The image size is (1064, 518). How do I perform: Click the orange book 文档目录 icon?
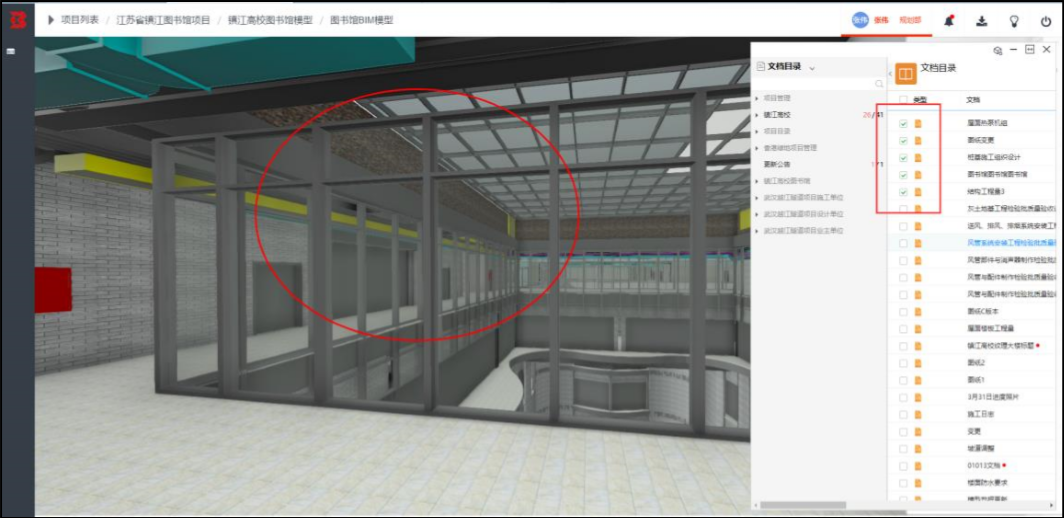point(905,73)
